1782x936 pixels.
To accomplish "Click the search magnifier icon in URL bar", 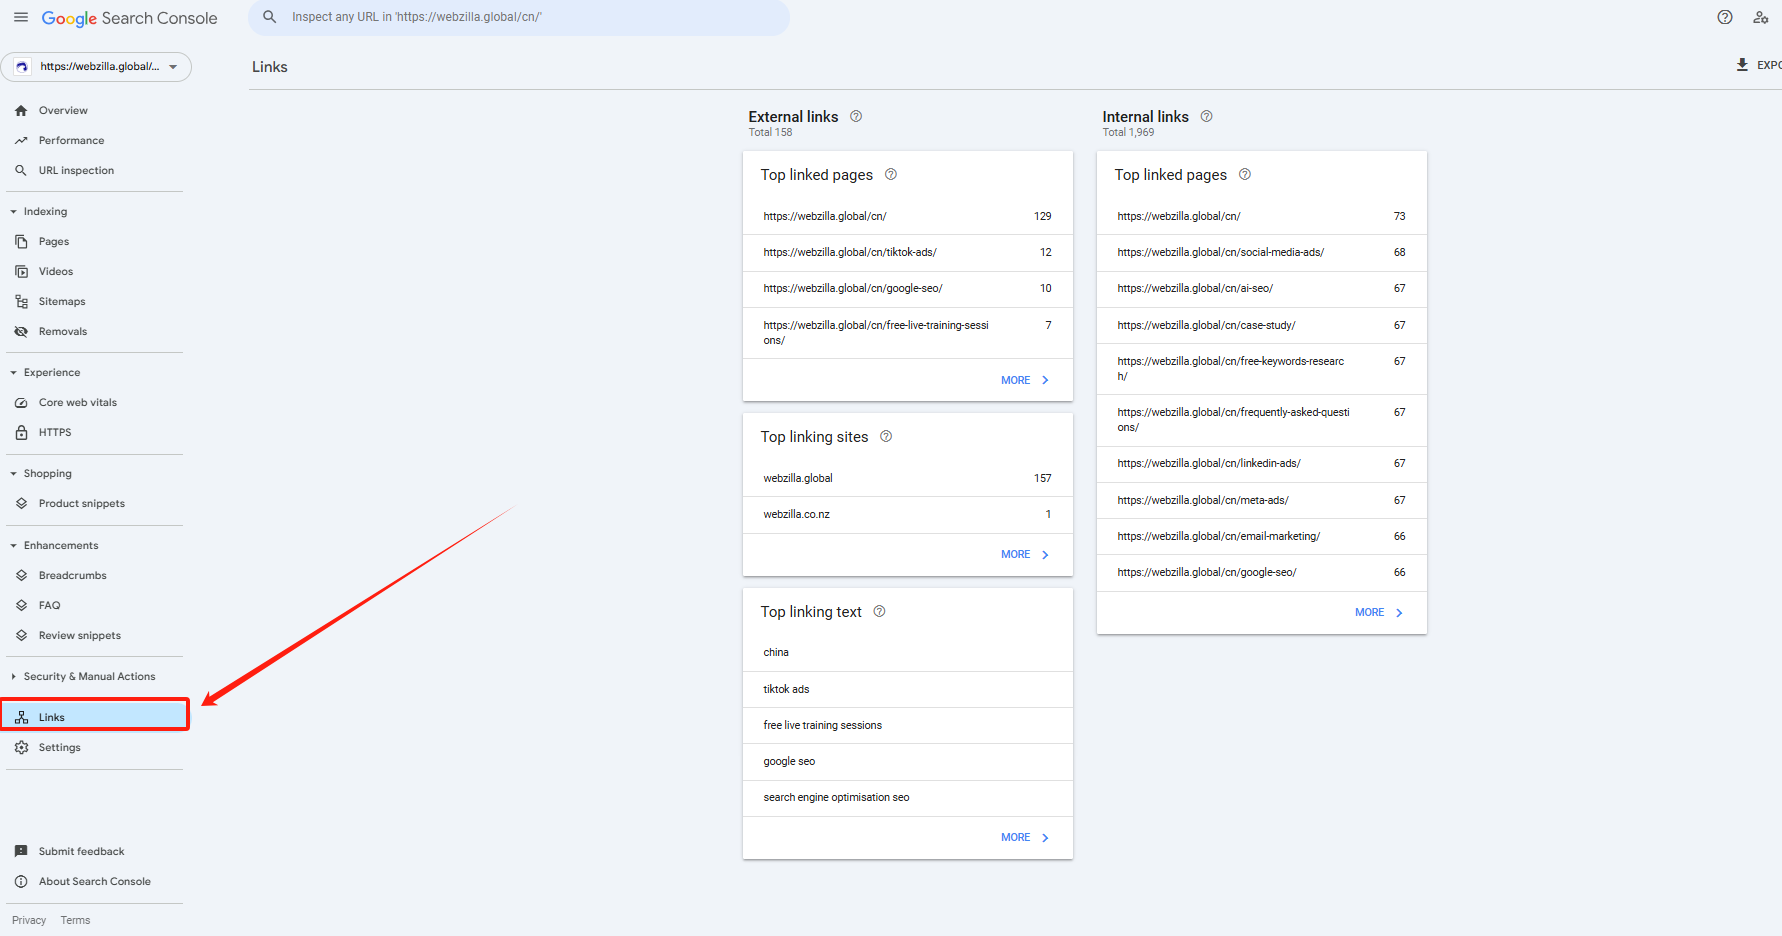I will tap(269, 17).
